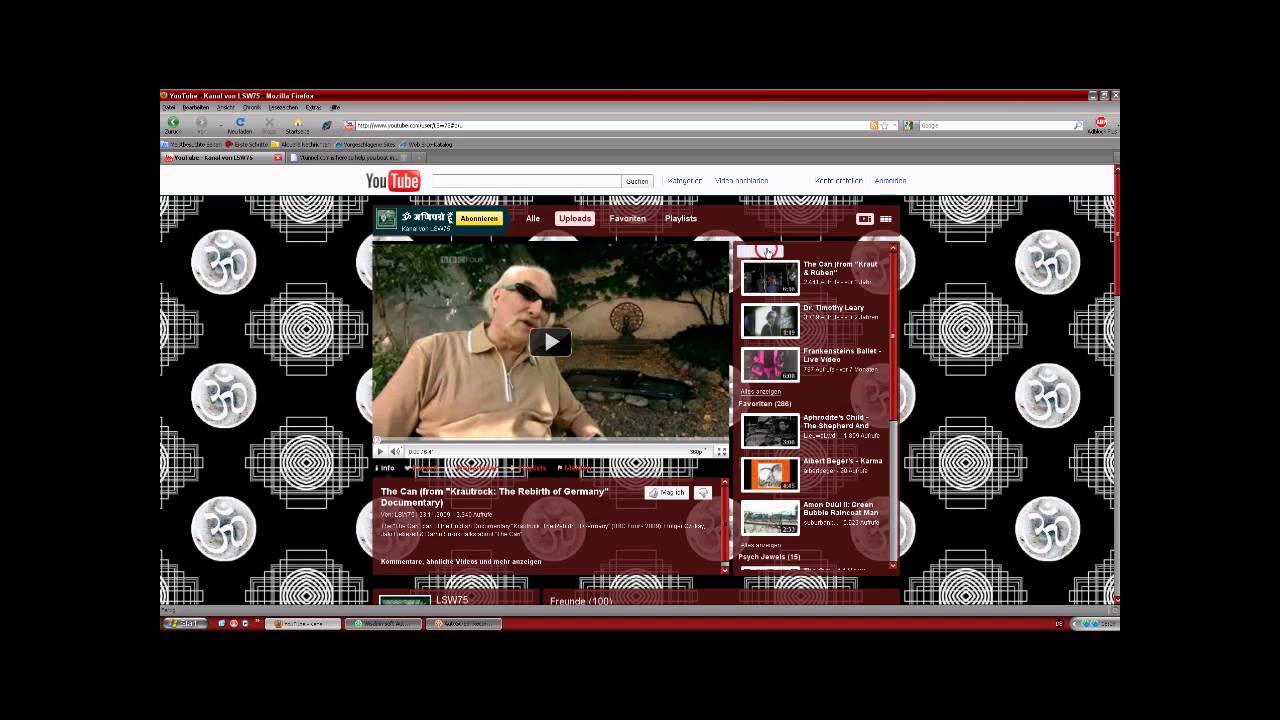Select the Uploads channel tab

tap(575, 219)
